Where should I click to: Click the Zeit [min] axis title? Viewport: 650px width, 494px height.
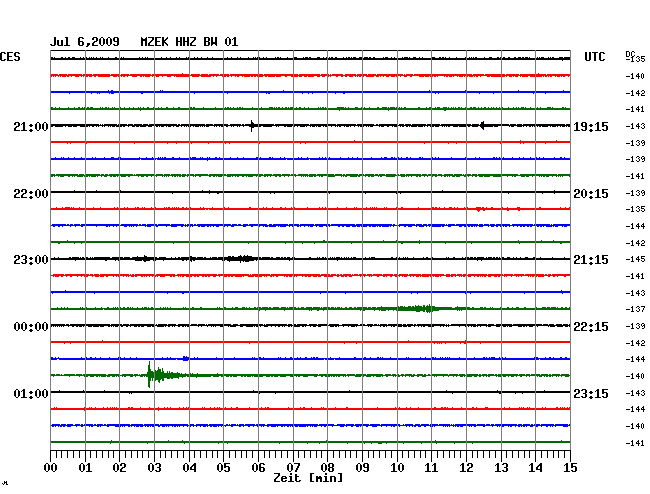coord(308,479)
